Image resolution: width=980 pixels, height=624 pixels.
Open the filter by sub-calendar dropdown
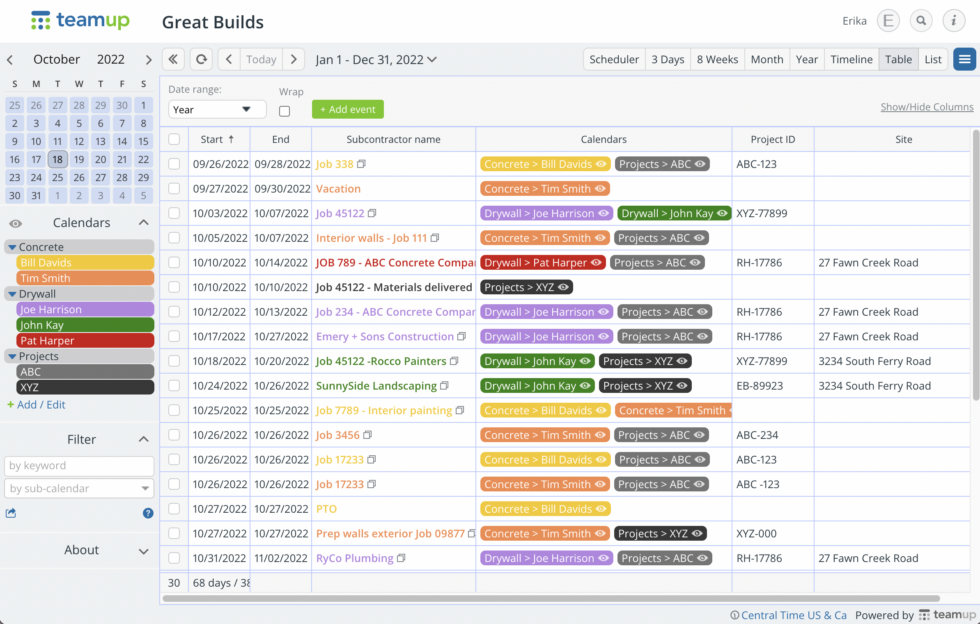[x=79, y=490]
